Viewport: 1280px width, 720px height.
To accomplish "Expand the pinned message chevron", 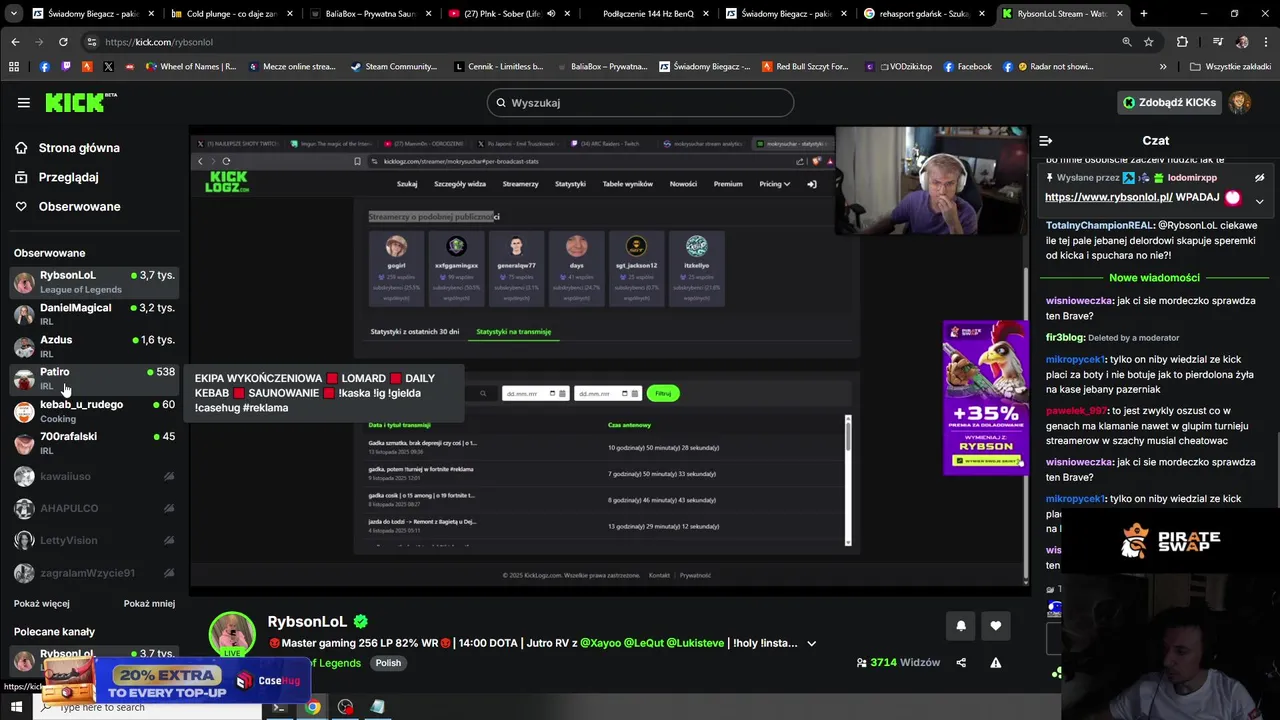I will tap(1260, 201).
